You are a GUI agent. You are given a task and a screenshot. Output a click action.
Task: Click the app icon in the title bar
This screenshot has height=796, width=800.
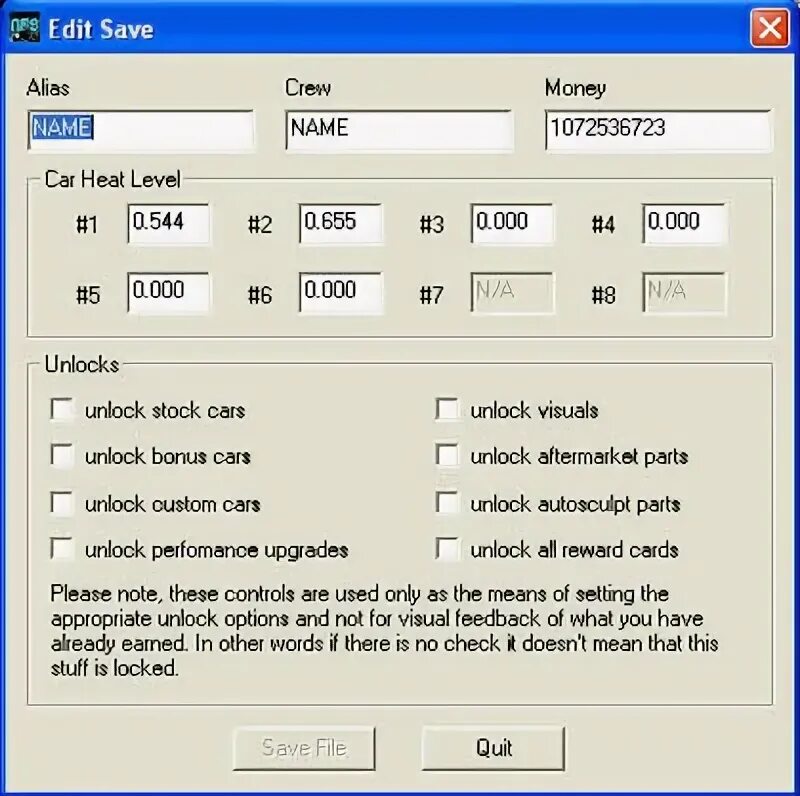(x=24, y=29)
